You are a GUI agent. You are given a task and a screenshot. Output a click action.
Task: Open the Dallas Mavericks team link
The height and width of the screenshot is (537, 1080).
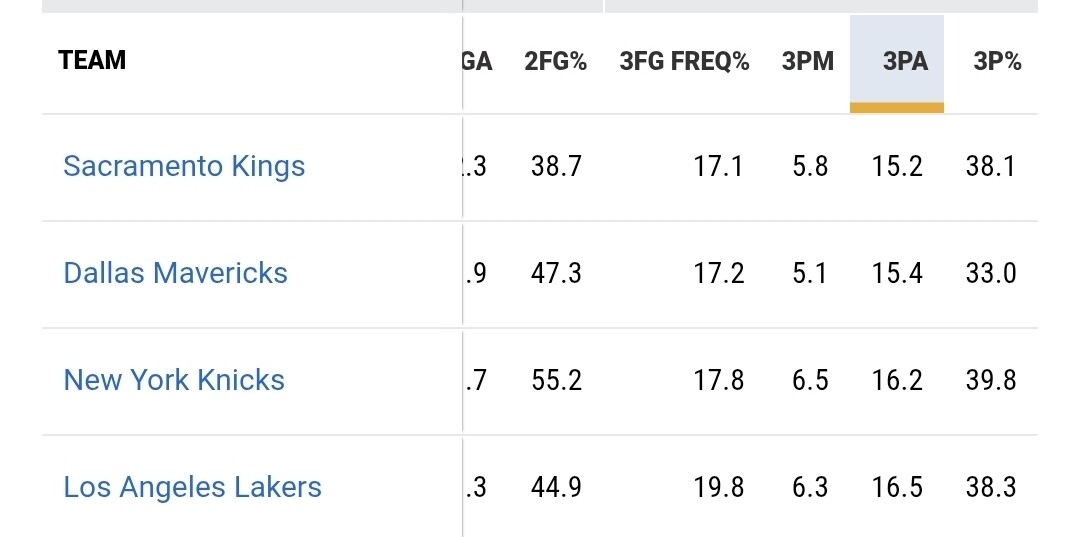176,273
